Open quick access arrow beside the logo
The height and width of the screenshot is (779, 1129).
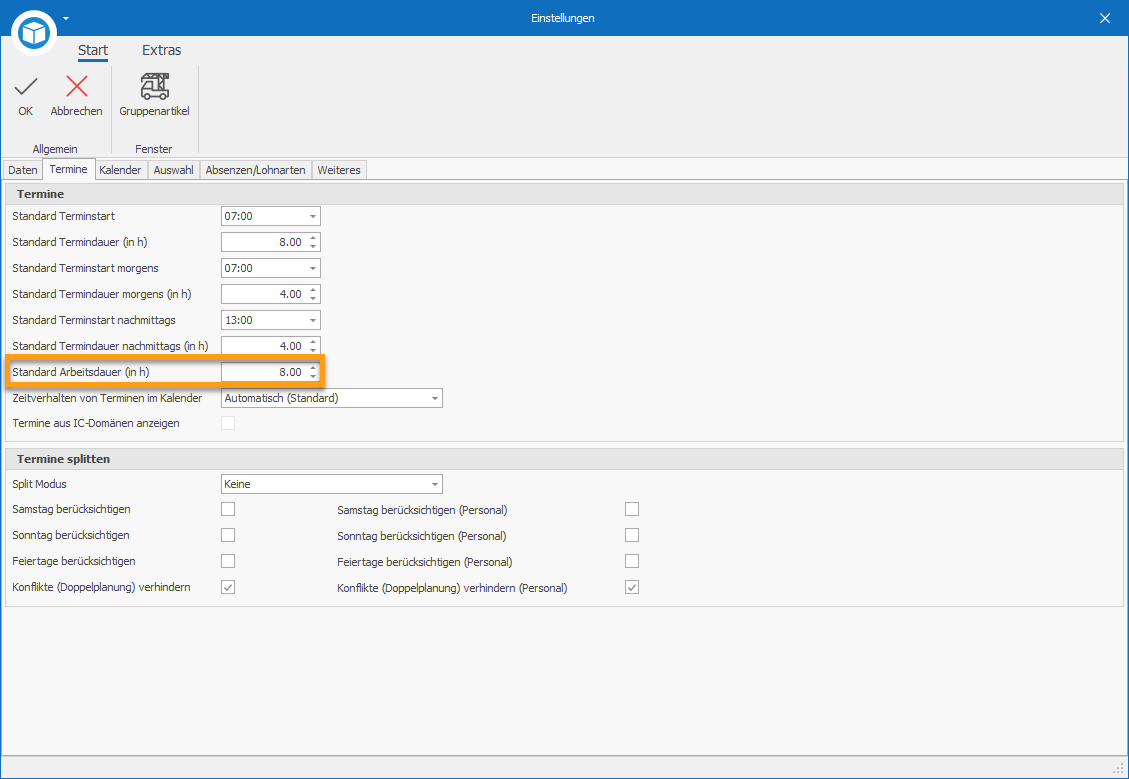point(66,18)
